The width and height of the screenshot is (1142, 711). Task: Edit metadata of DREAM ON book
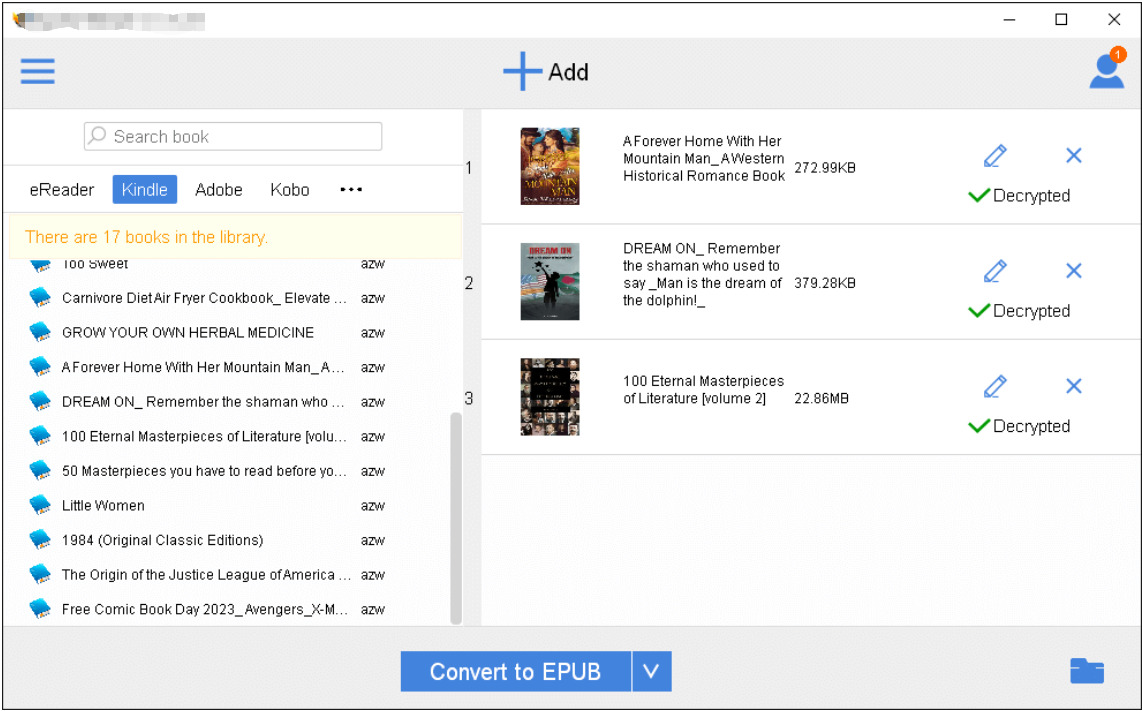coord(995,271)
